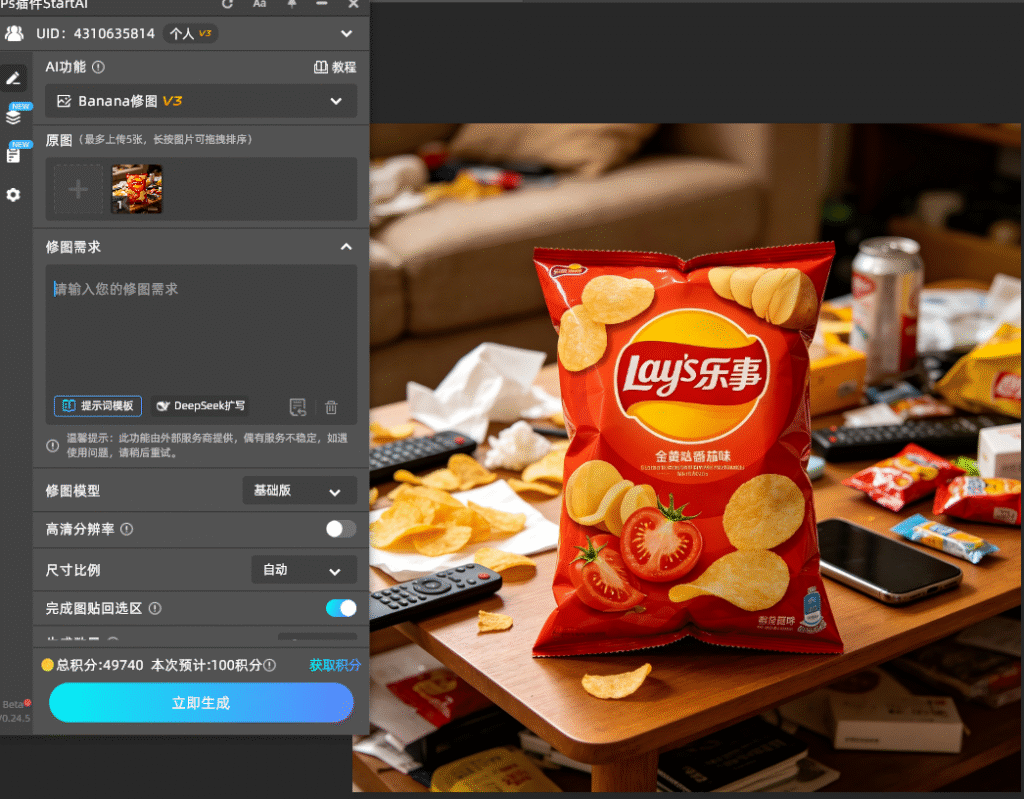Open 提示词模板 prompt templates
1024x799 pixels.
click(98, 406)
